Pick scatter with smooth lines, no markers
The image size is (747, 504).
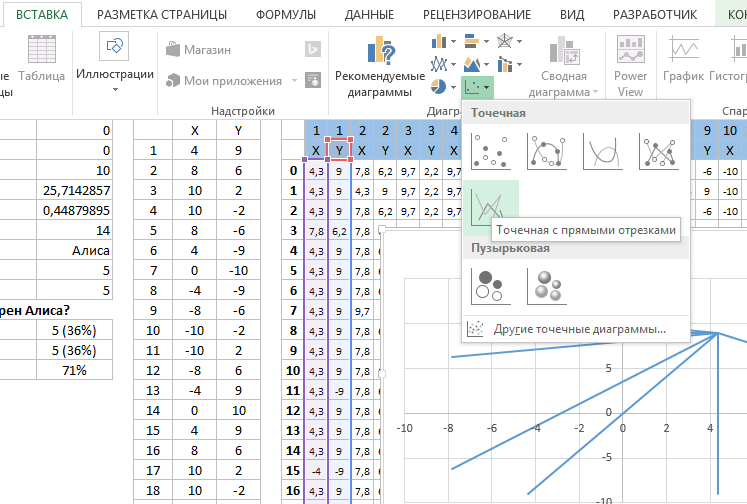[602, 153]
